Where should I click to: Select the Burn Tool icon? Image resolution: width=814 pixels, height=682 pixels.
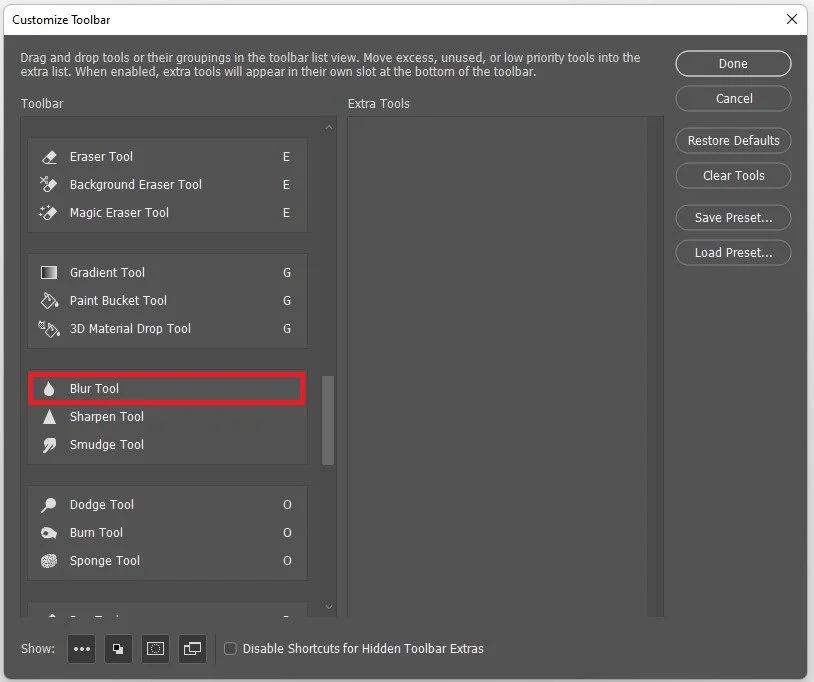pyautogui.click(x=49, y=532)
